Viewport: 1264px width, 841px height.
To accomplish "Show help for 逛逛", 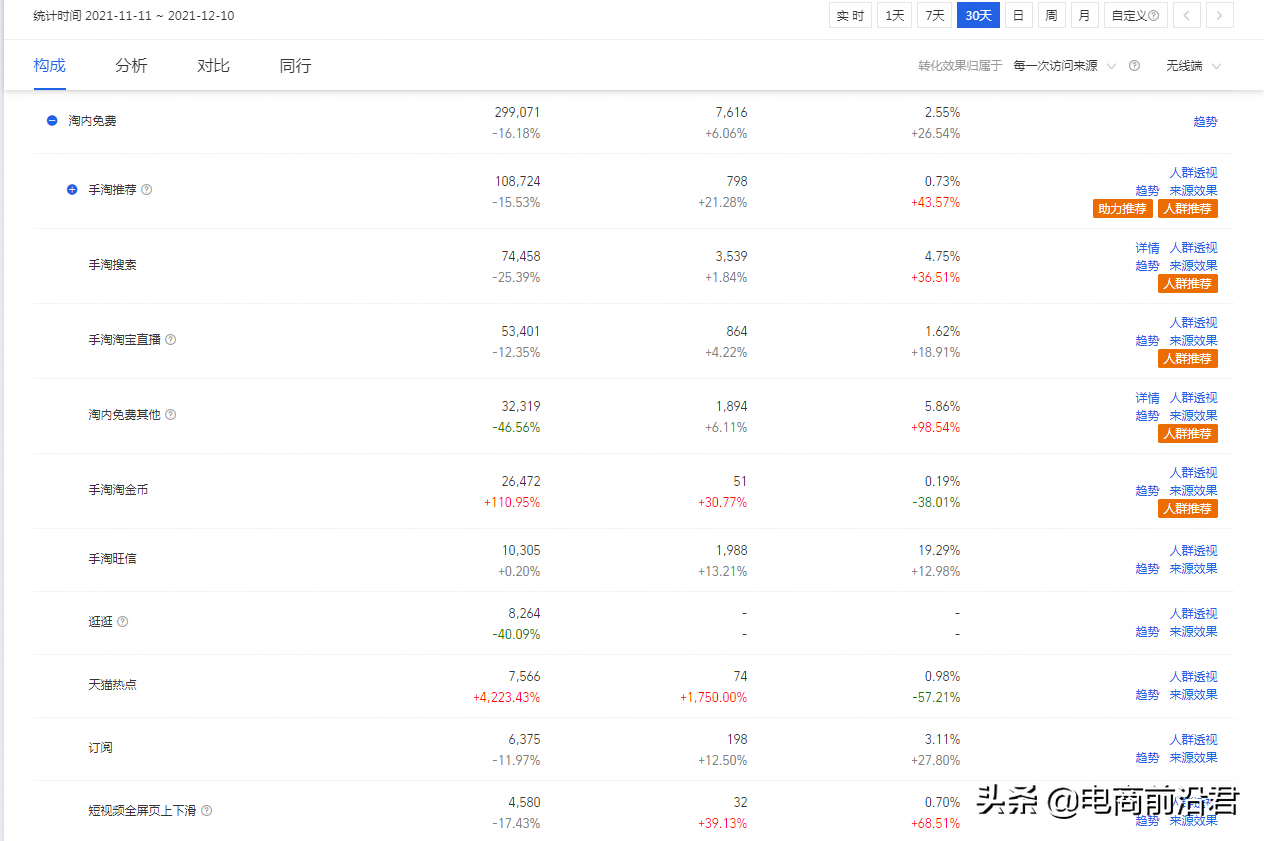I will coord(123,622).
